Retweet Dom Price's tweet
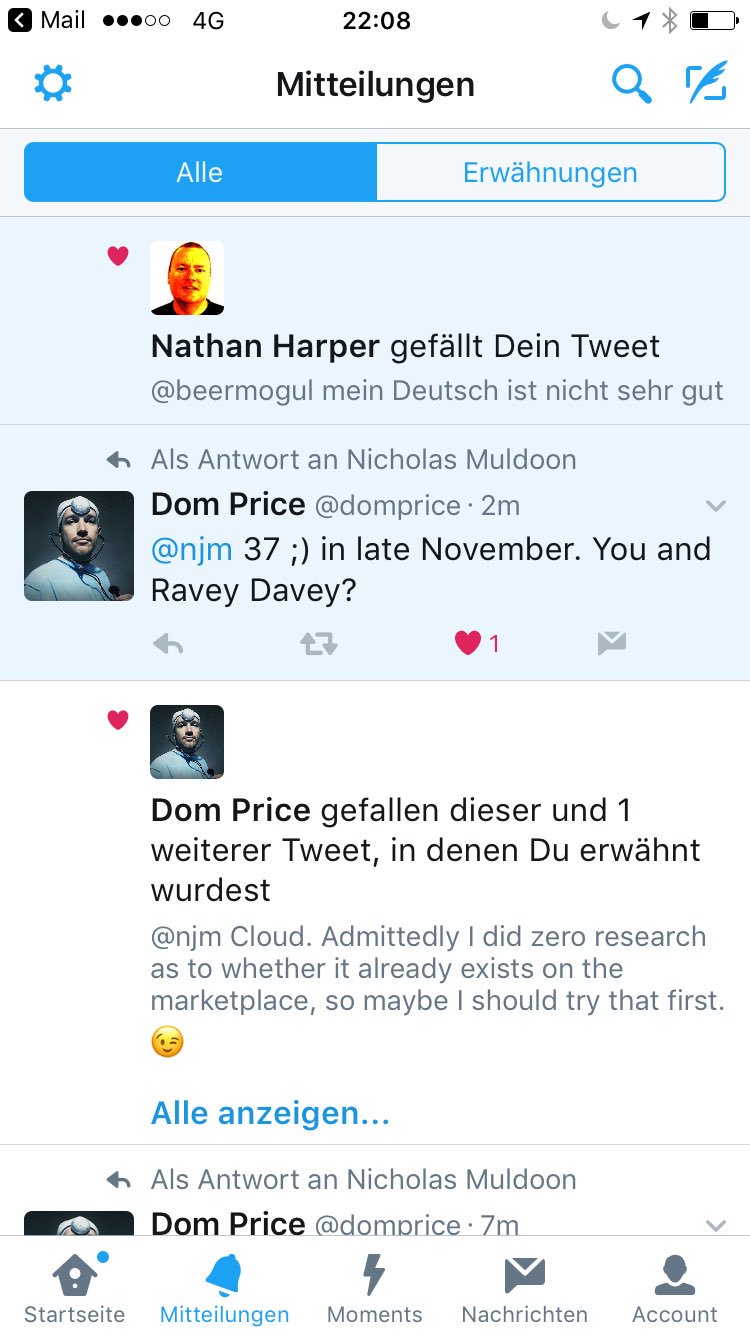Image resolution: width=750 pixels, height=1334 pixels. (317, 644)
